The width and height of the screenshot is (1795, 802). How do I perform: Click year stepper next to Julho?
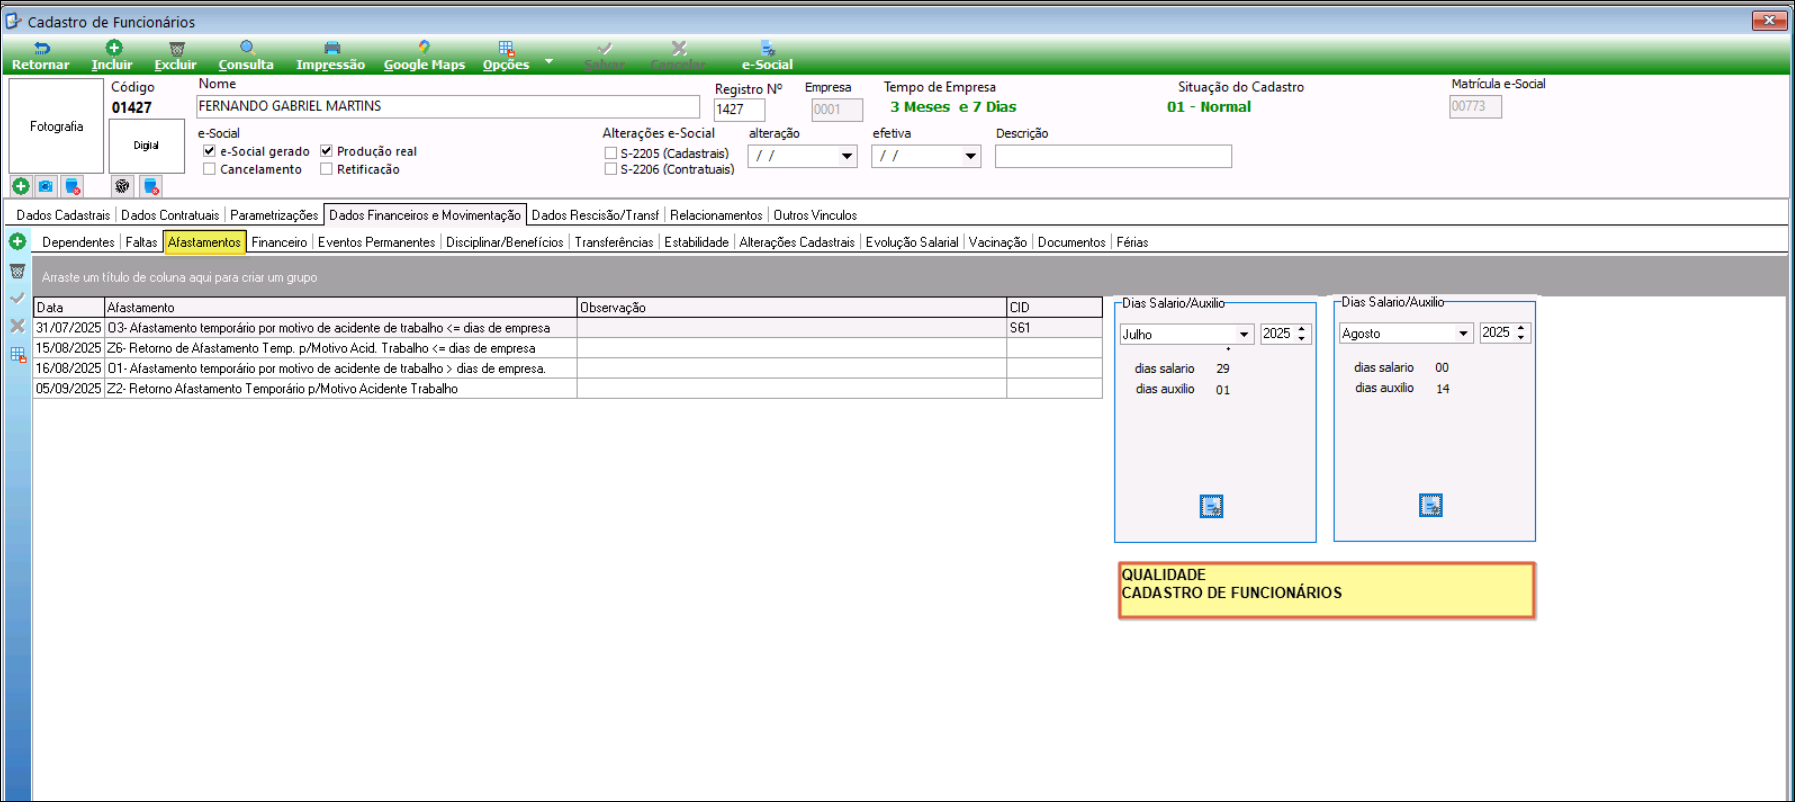point(1302,334)
